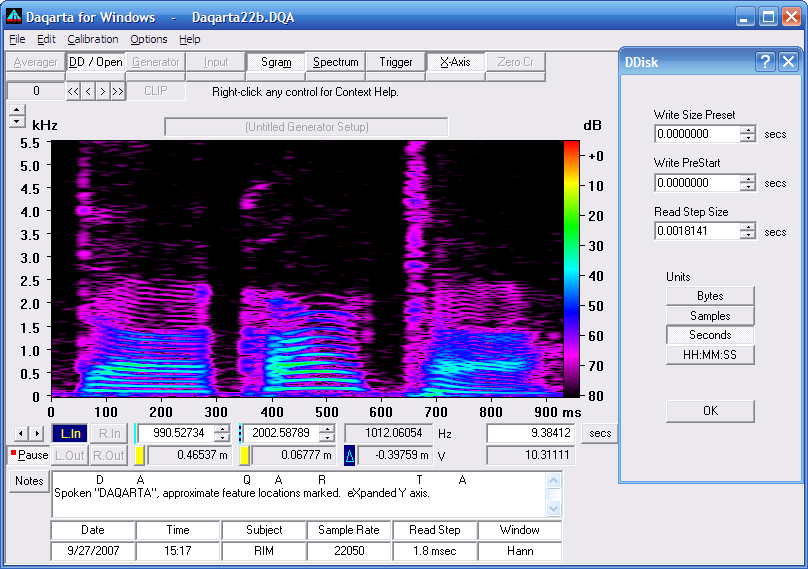Click the Pause button

[x=29, y=456]
